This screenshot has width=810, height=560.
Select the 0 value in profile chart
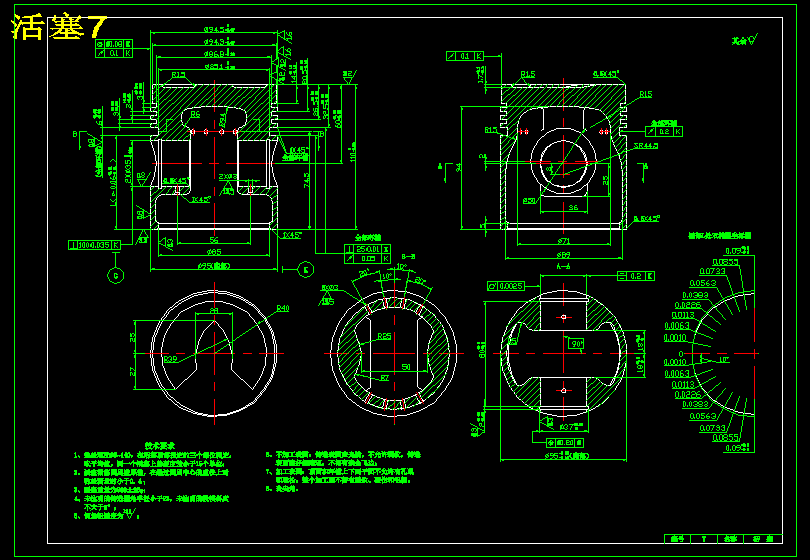click(681, 354)
